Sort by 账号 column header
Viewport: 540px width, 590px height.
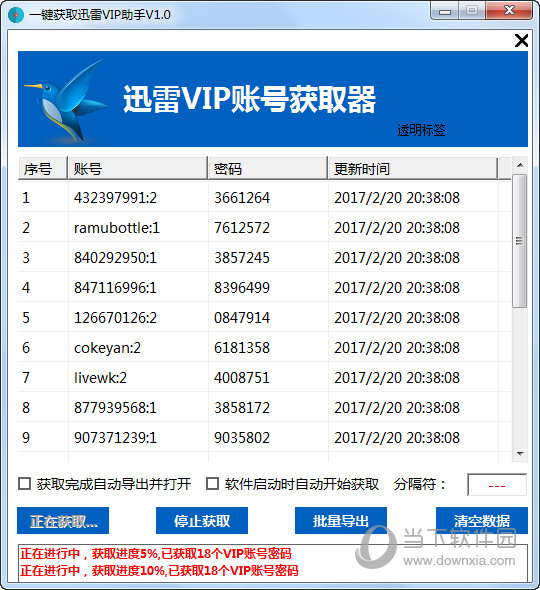pyautogui.click(x=137, y=168)
